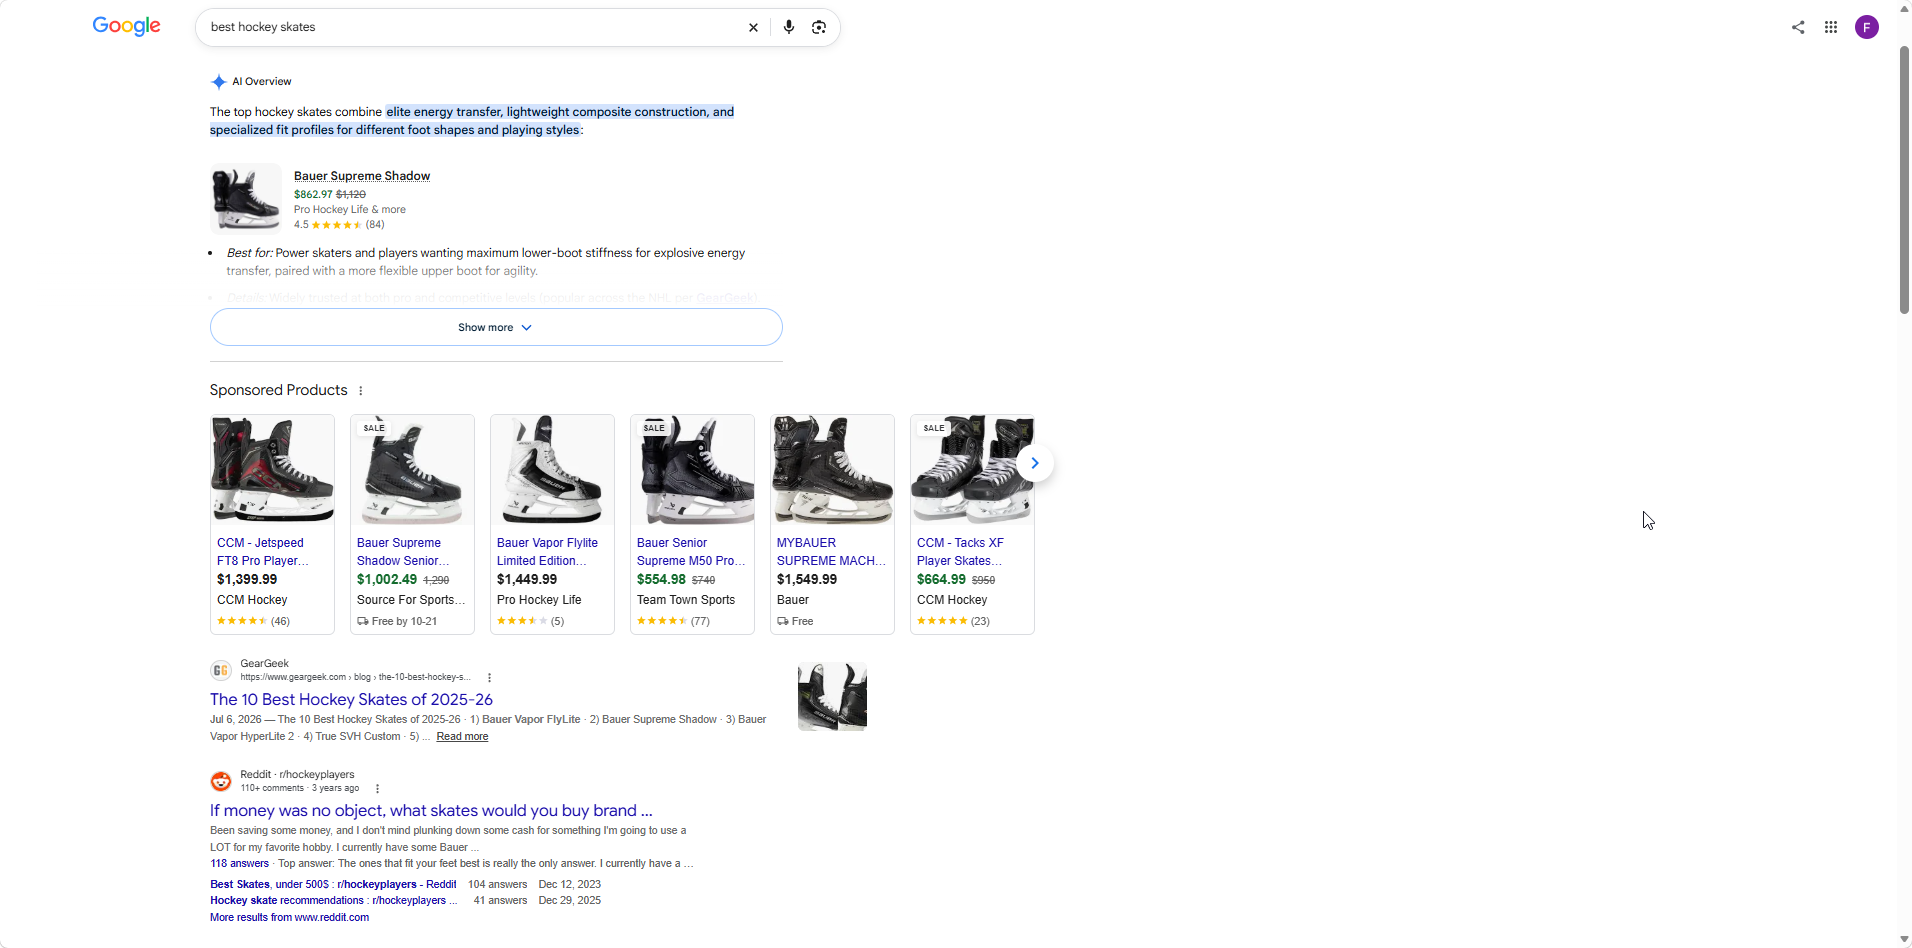Click the Sponsored Products heading

278,390
